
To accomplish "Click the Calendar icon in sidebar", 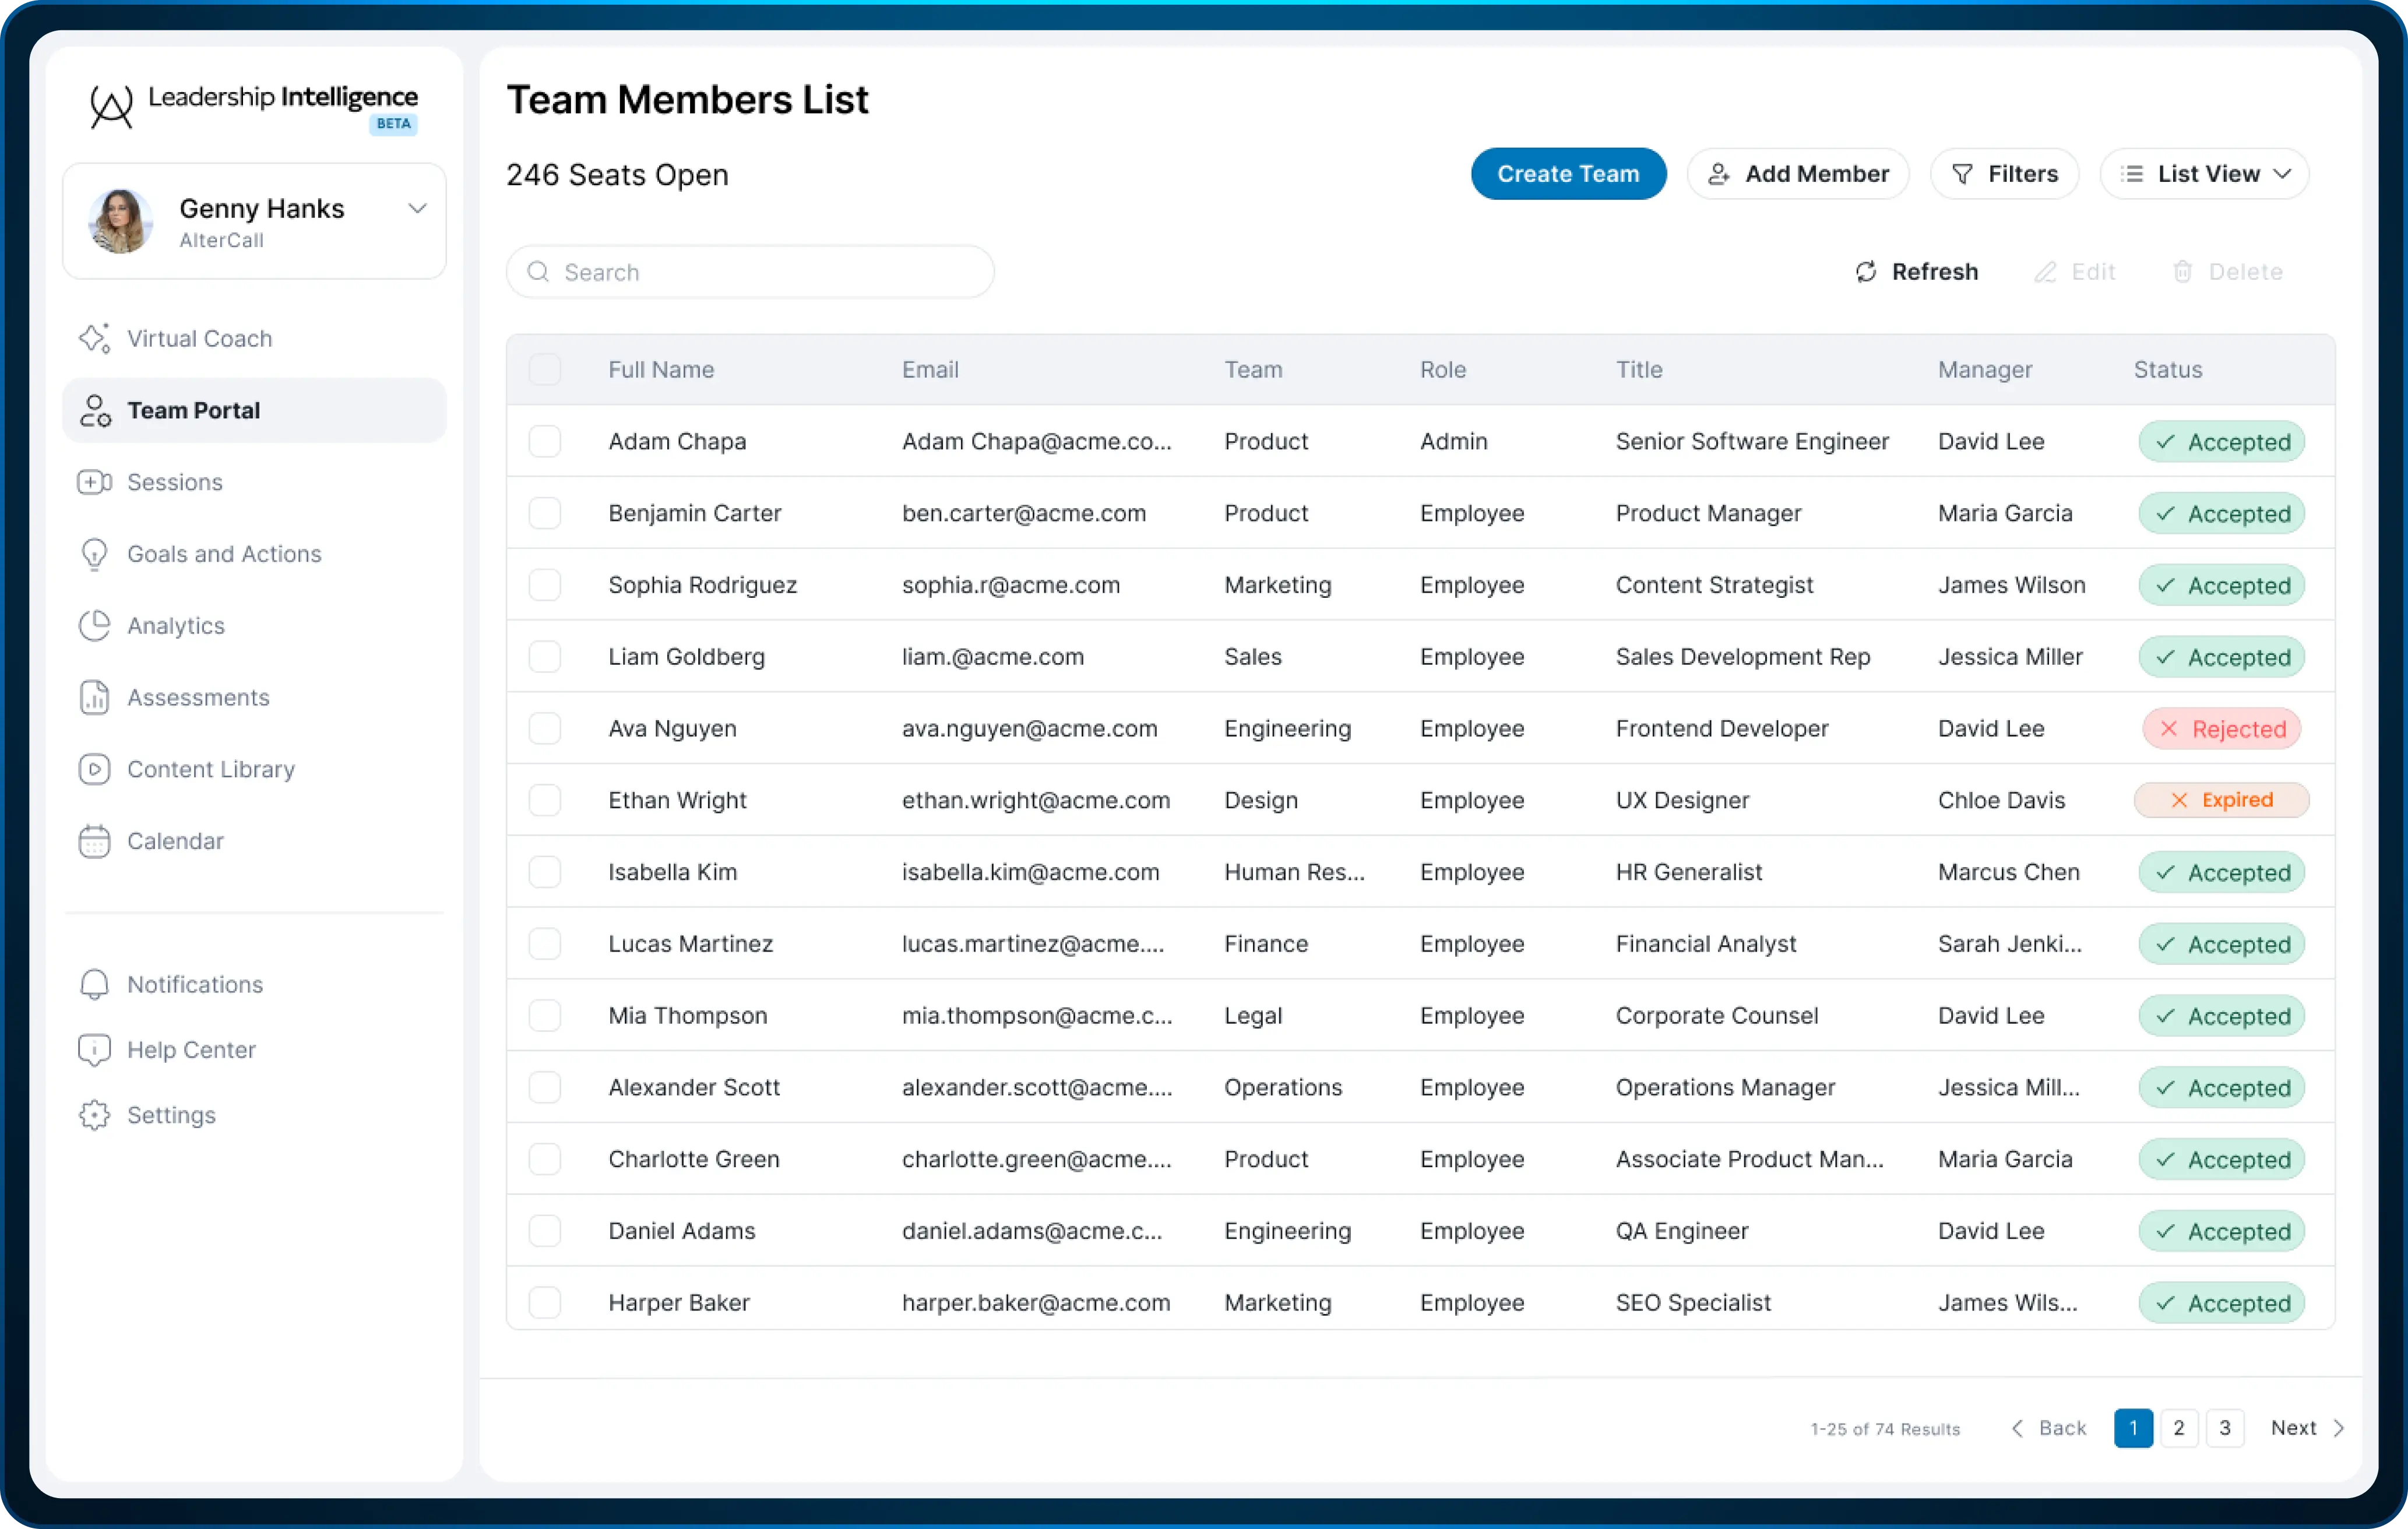I will (x=94, y=841).
